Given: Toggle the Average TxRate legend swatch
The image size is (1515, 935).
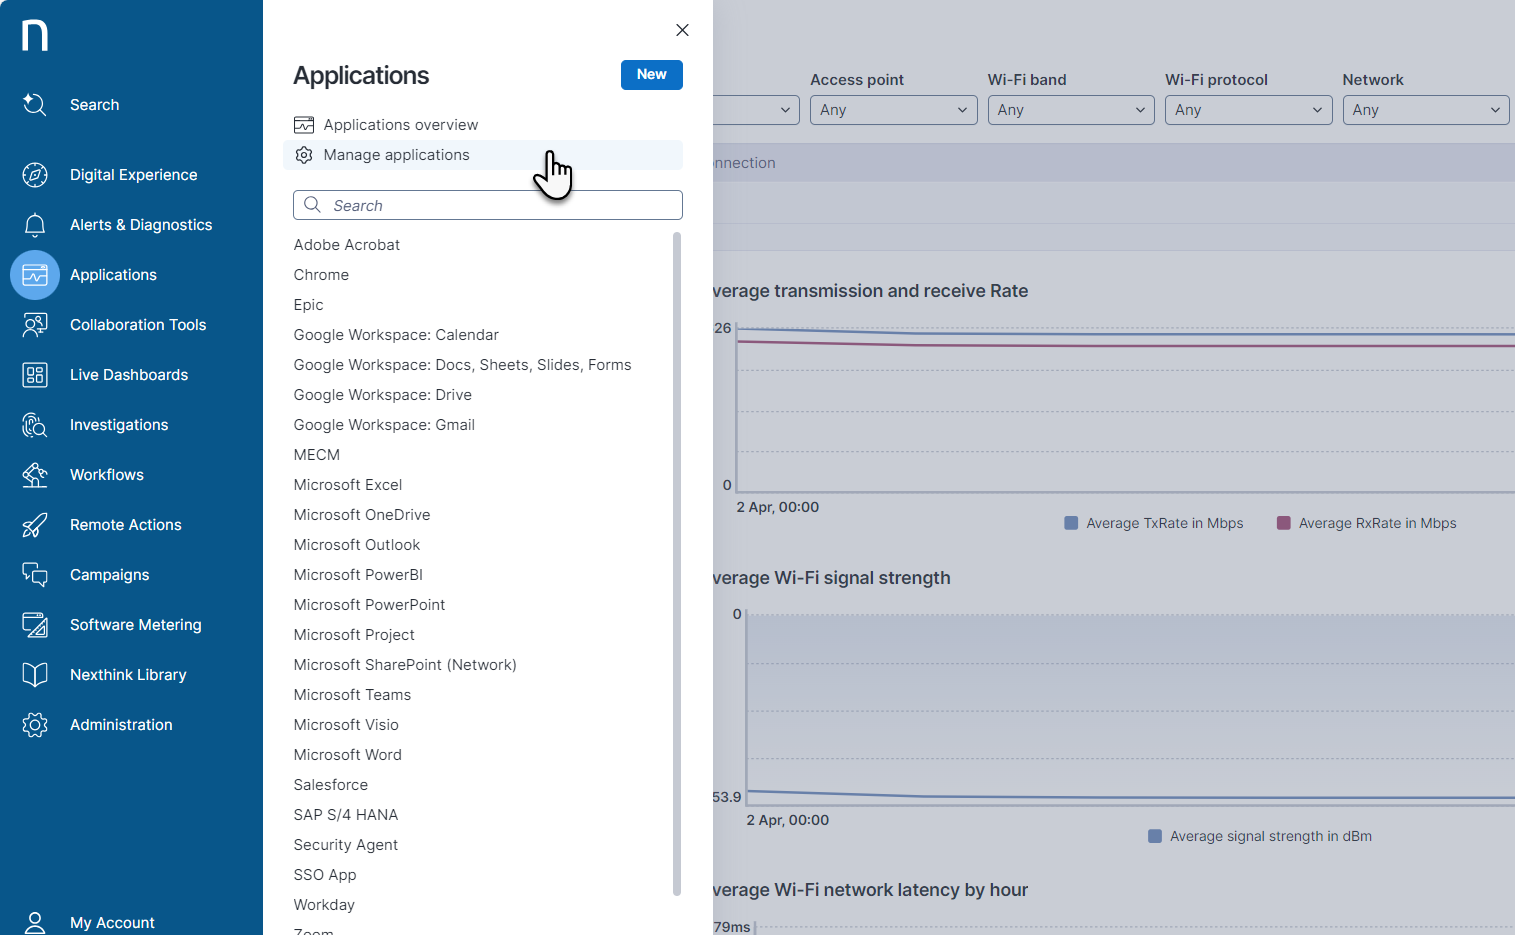Looking at the screenshot, I should [x=1071, y=523].
